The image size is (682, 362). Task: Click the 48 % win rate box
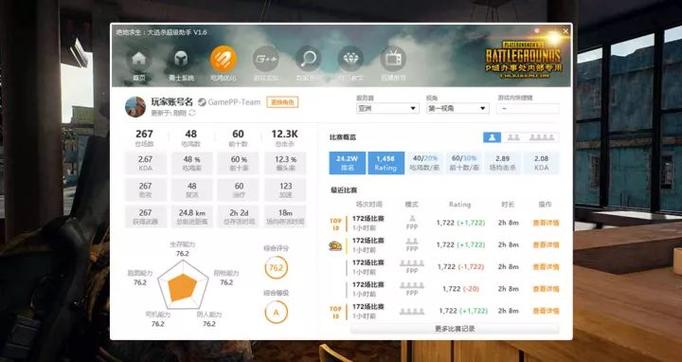[x=192, y=163]
